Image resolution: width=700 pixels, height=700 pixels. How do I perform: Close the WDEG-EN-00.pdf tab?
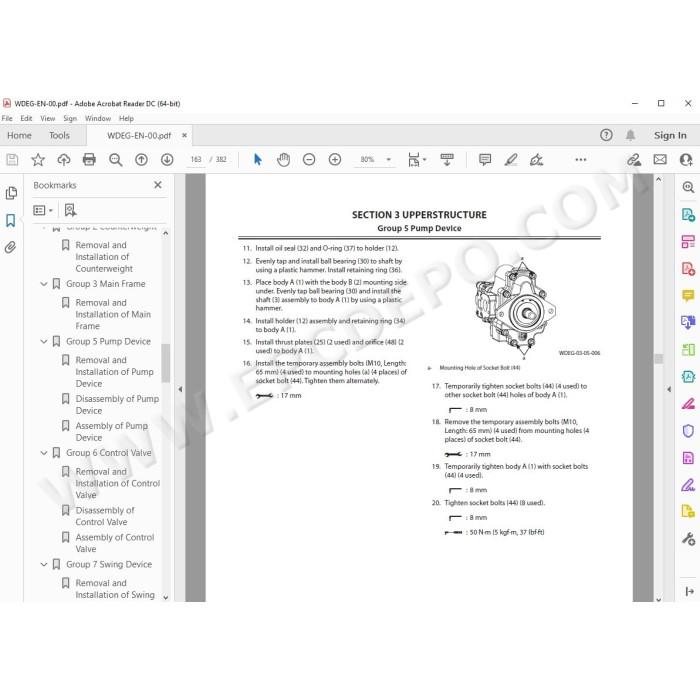[x=184, y=135]
